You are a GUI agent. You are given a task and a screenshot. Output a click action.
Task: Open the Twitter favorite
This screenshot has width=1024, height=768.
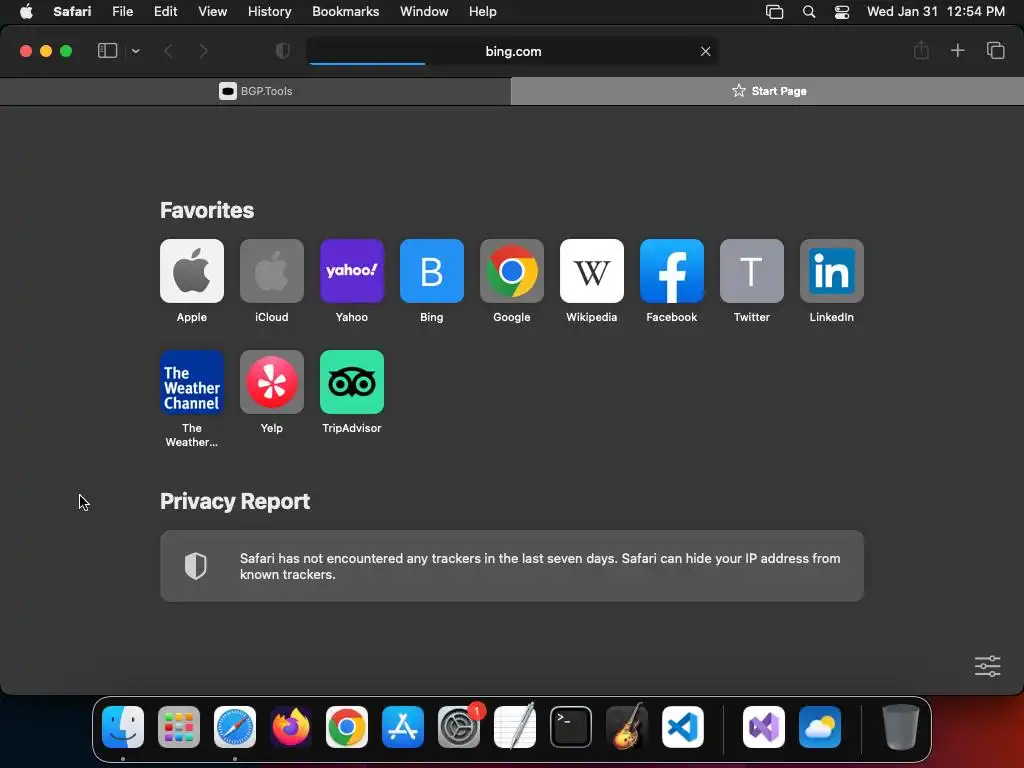click(x=752, y=271)
